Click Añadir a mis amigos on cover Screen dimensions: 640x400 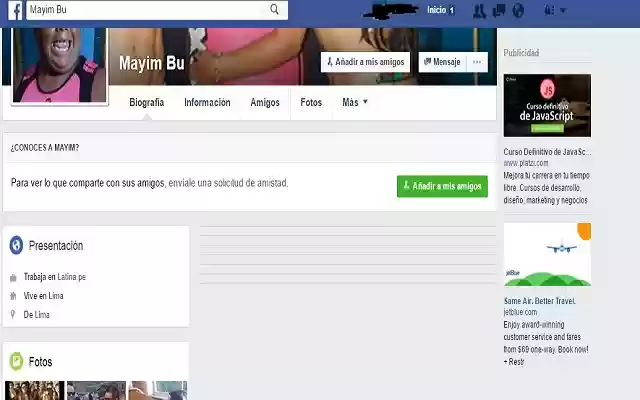pos(365,62)
